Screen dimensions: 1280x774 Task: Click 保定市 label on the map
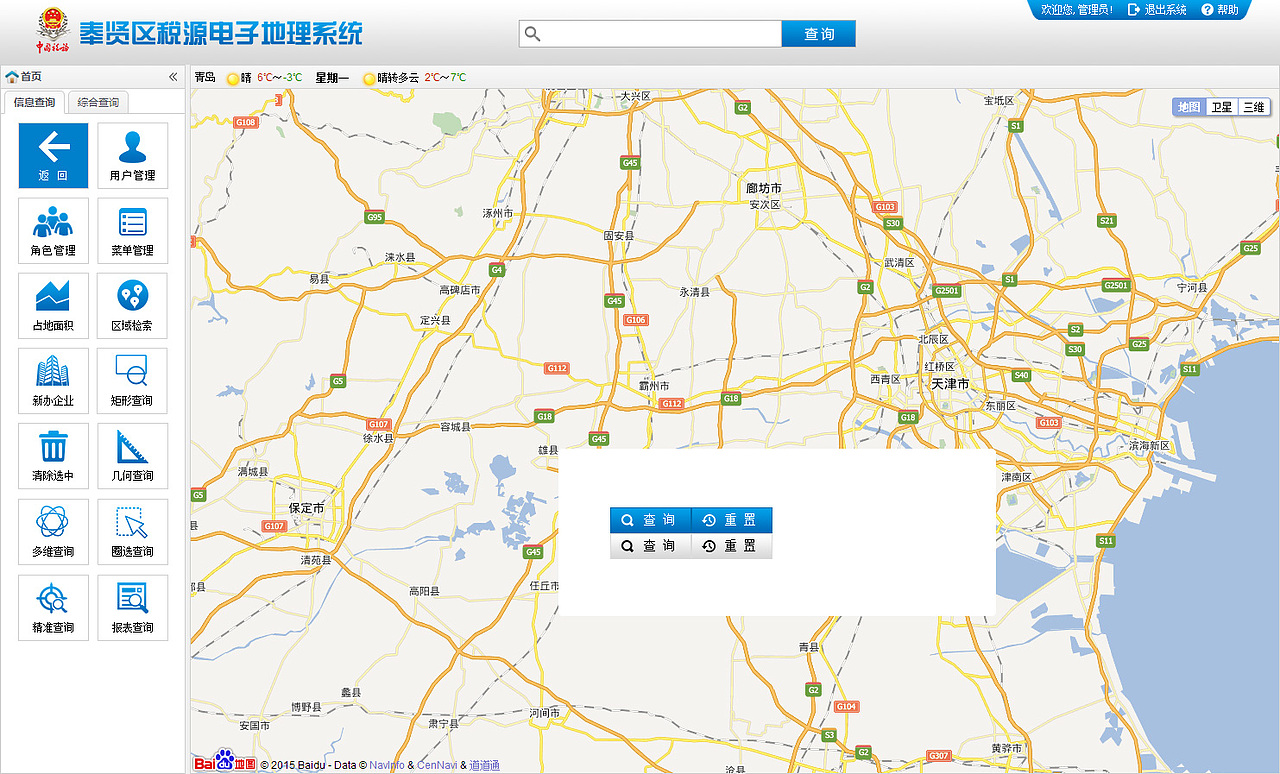(x=306, y=508)
